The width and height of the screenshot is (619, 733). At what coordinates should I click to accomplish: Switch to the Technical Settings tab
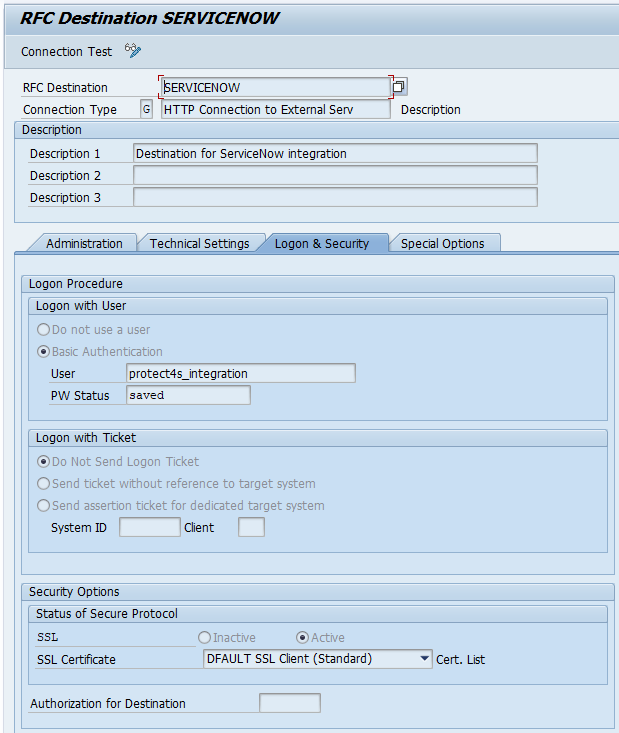pyautogui.click(x=200, y=244)
